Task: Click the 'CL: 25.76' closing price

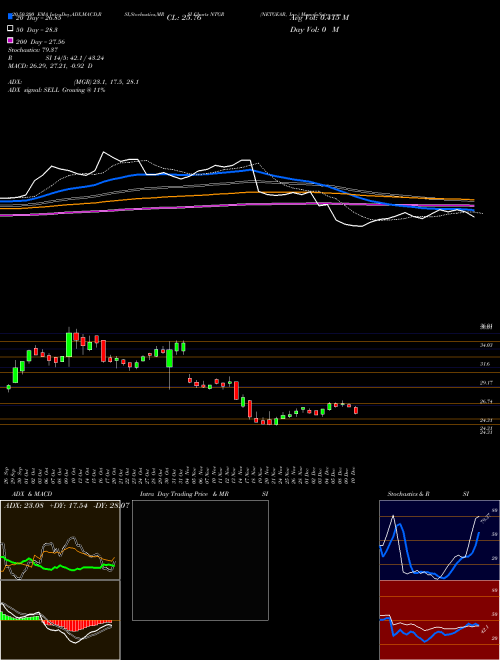Action: point(184,18)
